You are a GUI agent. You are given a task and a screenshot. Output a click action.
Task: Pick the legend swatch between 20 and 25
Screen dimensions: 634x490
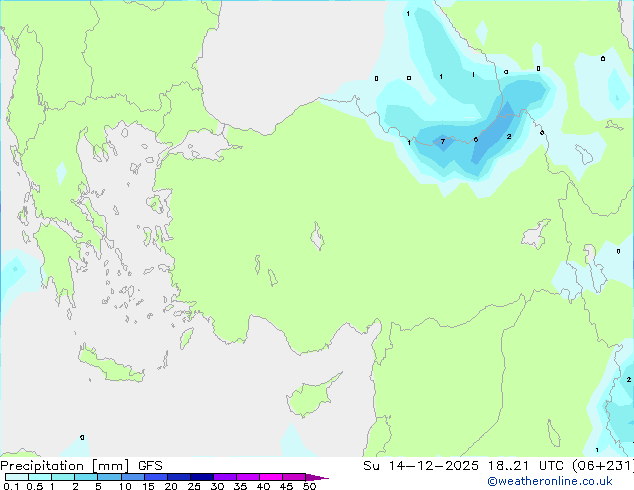[178, 477]
